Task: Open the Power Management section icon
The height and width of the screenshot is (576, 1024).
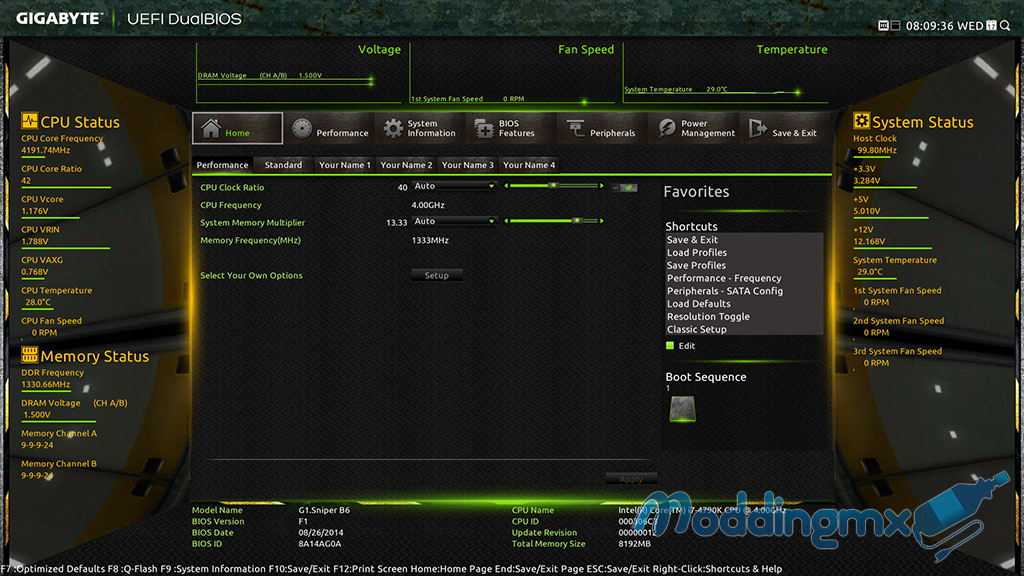Action: (x=666, y=129)
